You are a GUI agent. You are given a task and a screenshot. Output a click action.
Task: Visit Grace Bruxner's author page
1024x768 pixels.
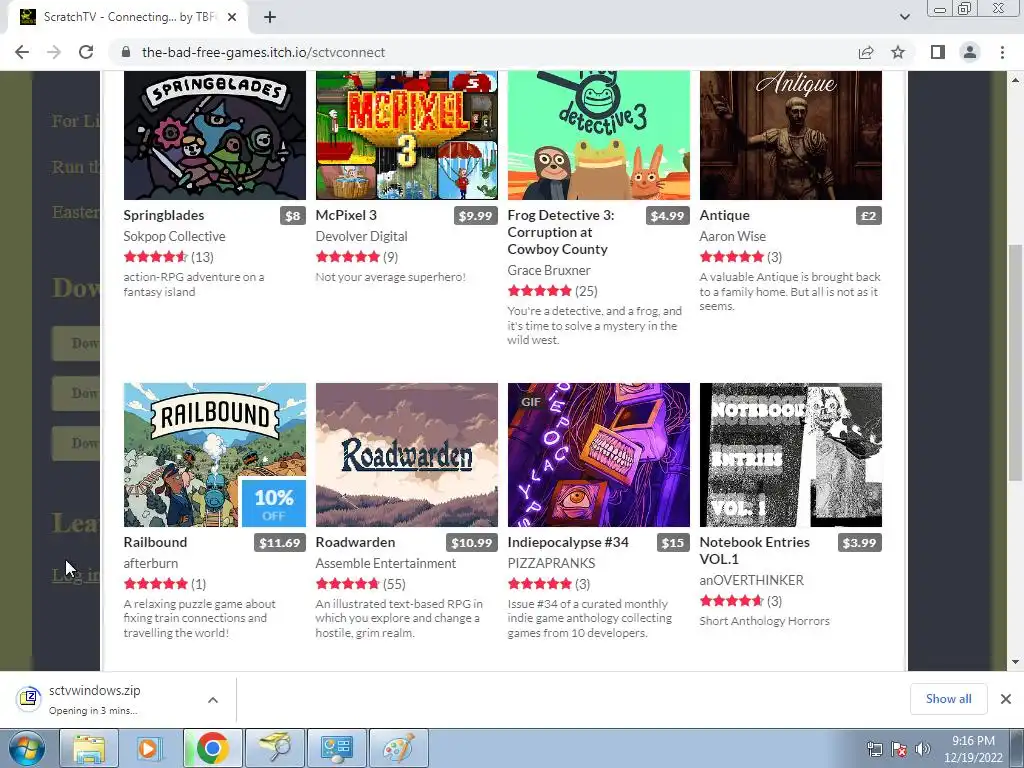[549, 270]
